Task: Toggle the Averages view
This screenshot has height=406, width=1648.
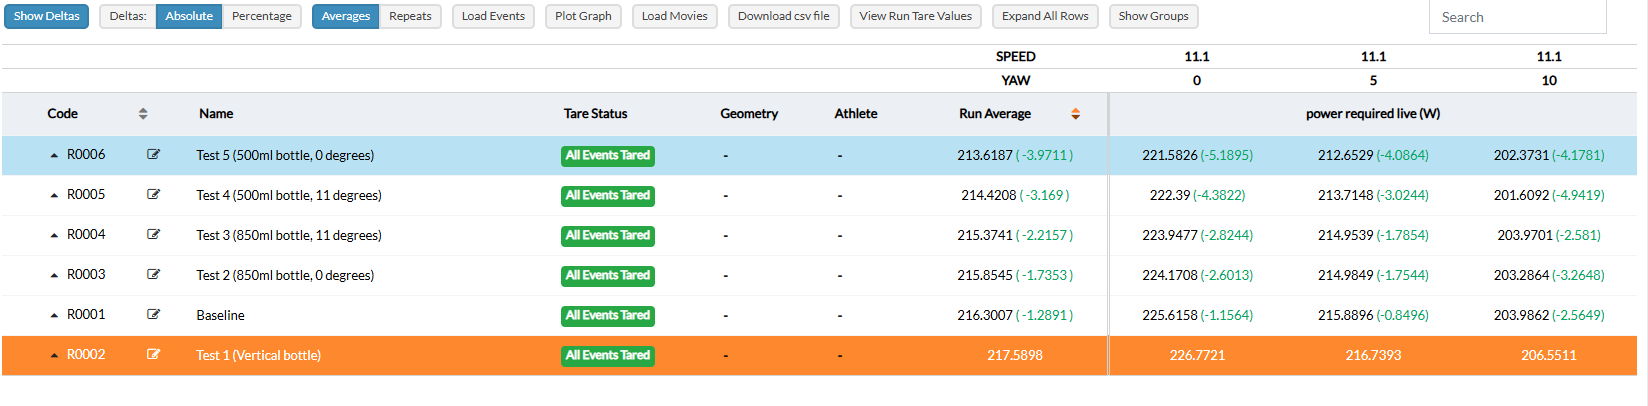Action: pos(345,16)
